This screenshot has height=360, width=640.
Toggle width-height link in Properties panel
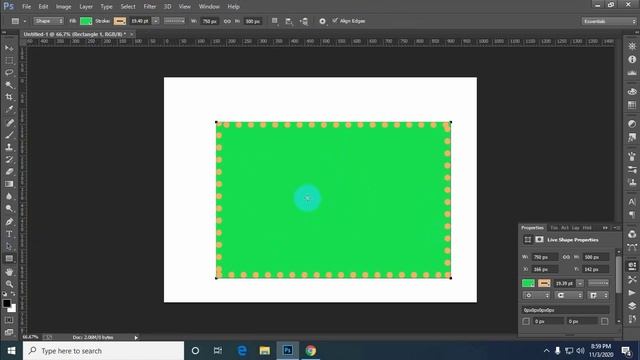coord(566,257)
